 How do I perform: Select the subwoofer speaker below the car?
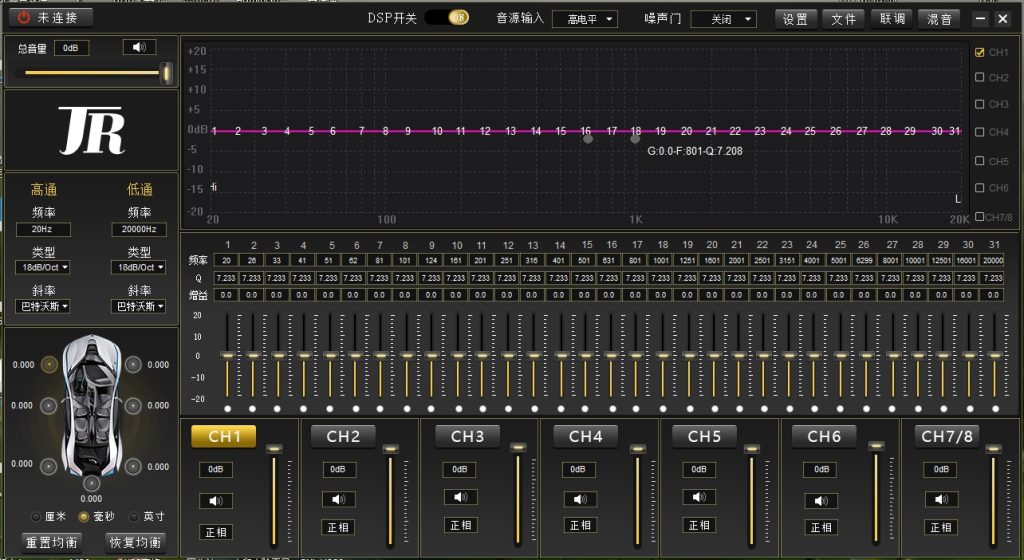91,483
